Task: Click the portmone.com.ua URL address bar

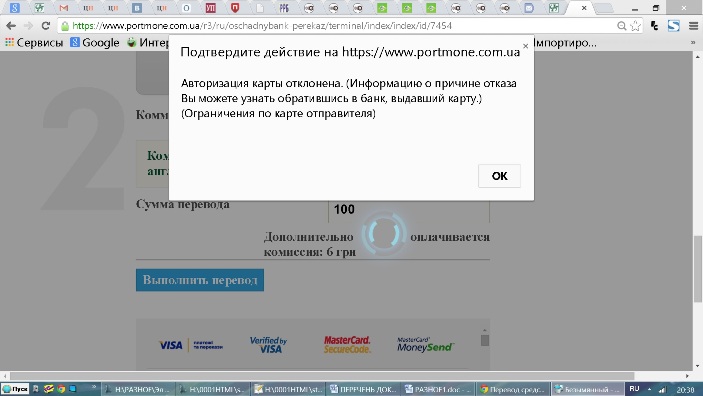Action: (341, 26)
